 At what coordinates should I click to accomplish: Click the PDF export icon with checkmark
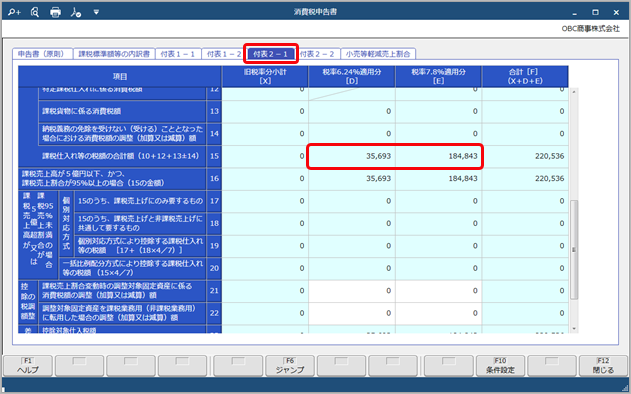coord(76,12)
